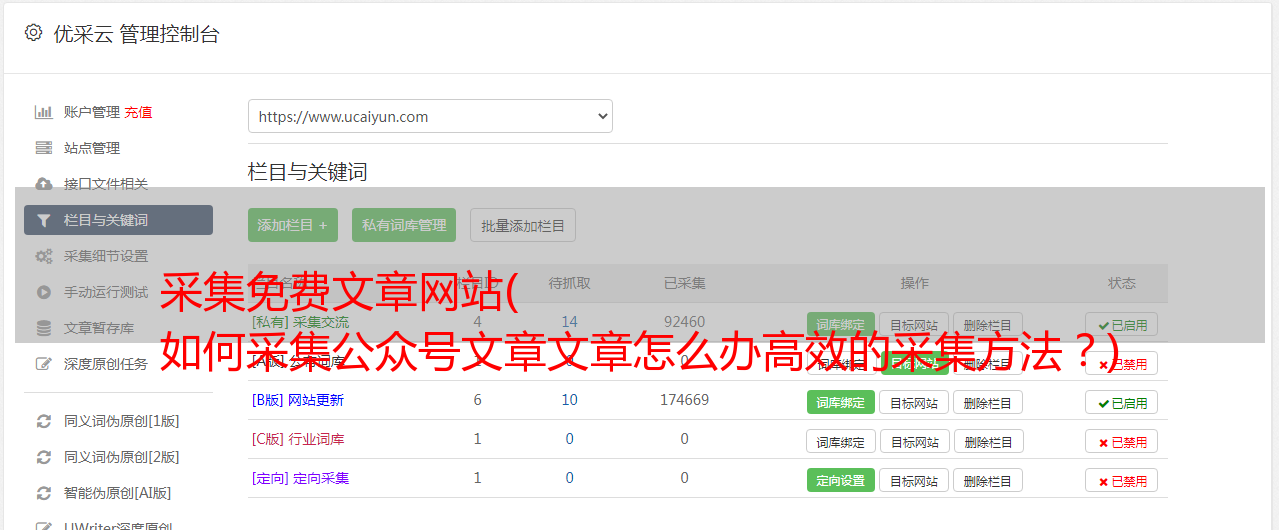Click the 已采集 value 92460
The width and height of the screenshot is (1279, 530).
tap(684, 322)
